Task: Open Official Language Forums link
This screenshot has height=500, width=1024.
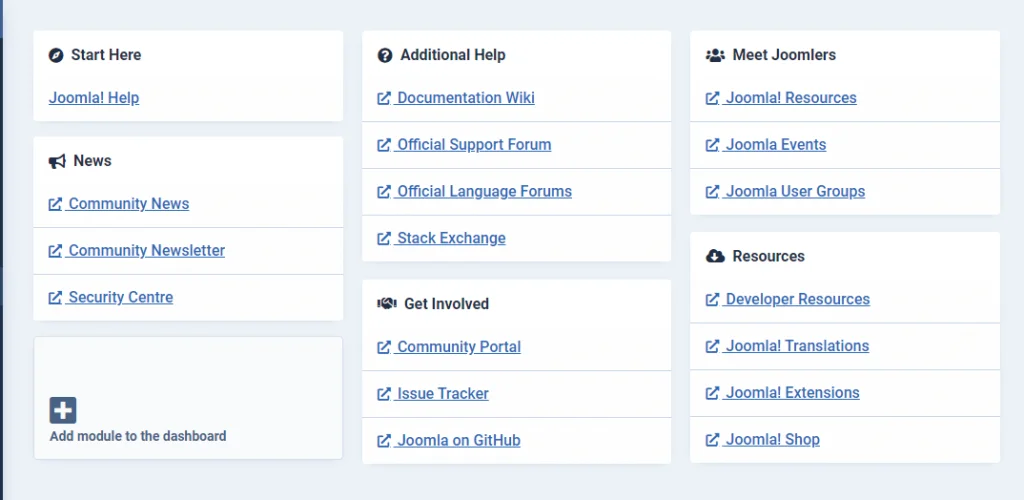Action: 475,192
